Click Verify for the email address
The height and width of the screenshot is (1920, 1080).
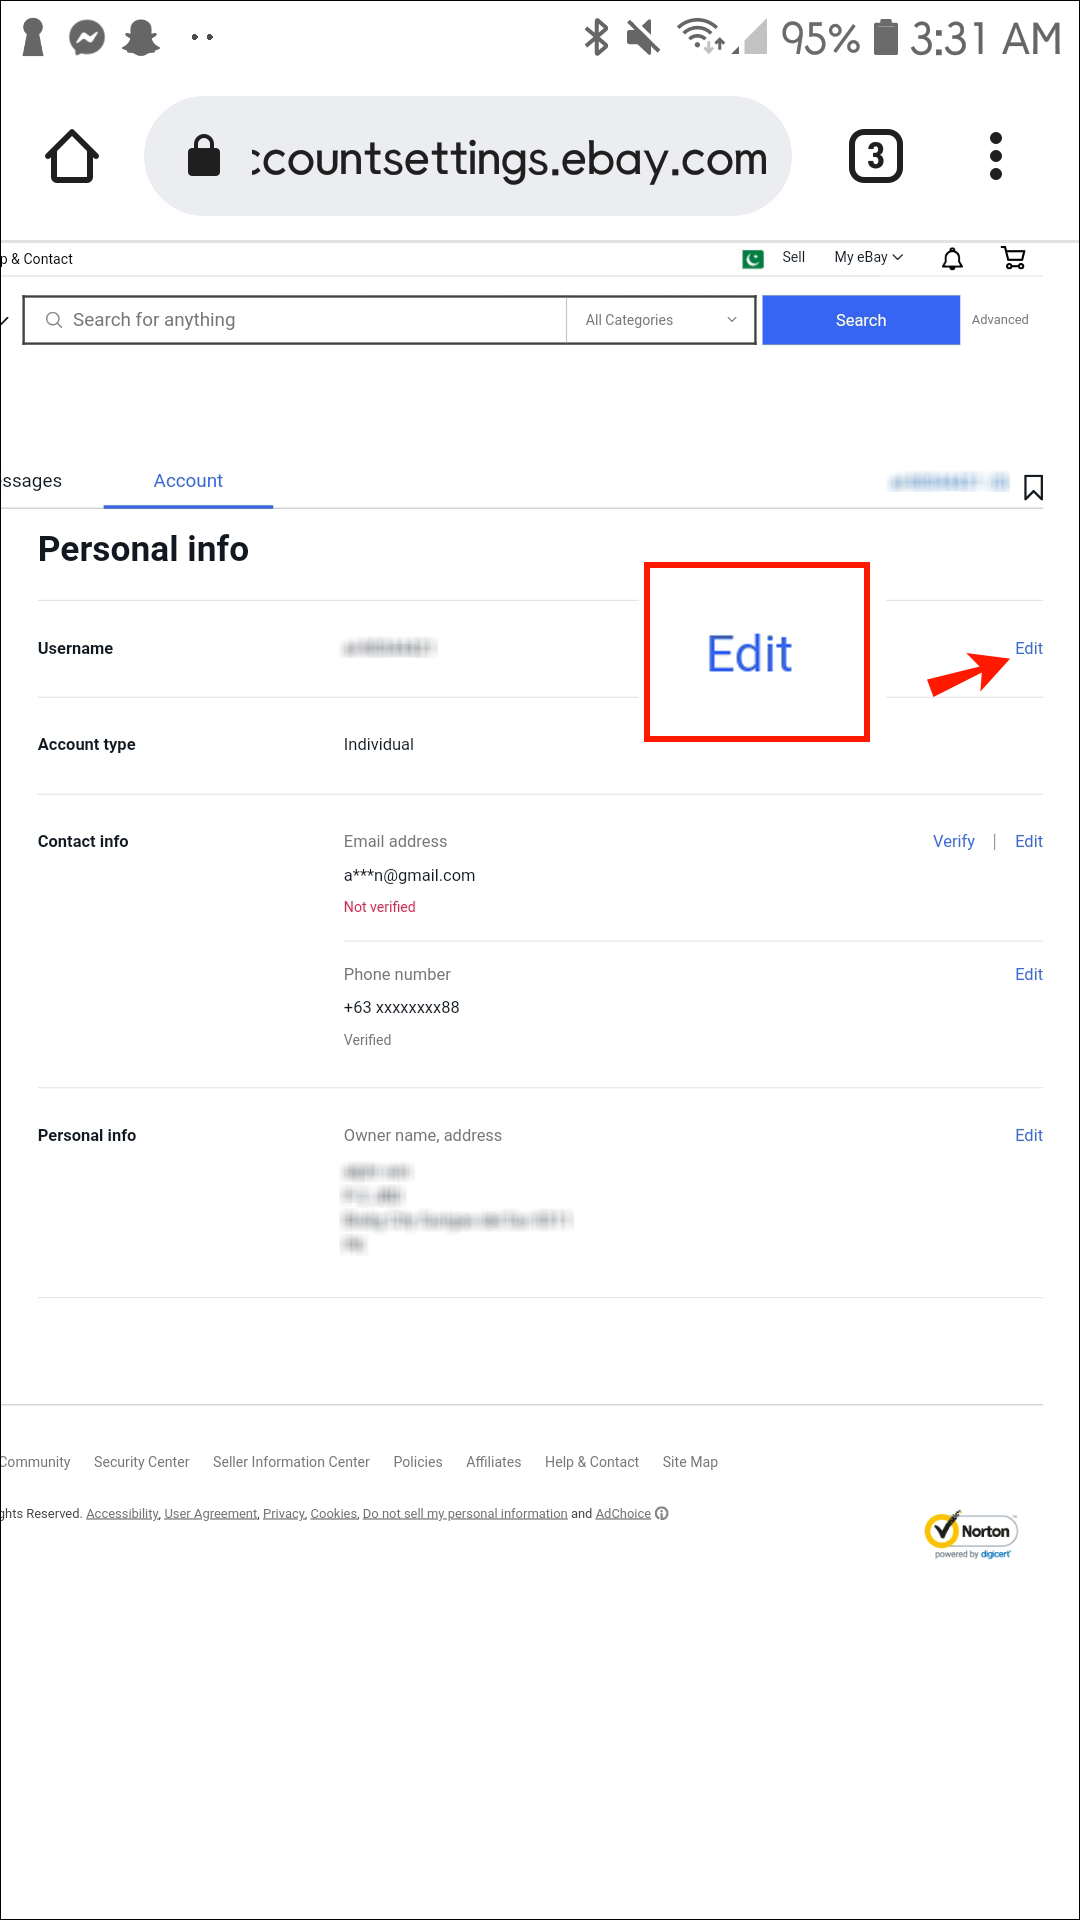coord(953,841)
